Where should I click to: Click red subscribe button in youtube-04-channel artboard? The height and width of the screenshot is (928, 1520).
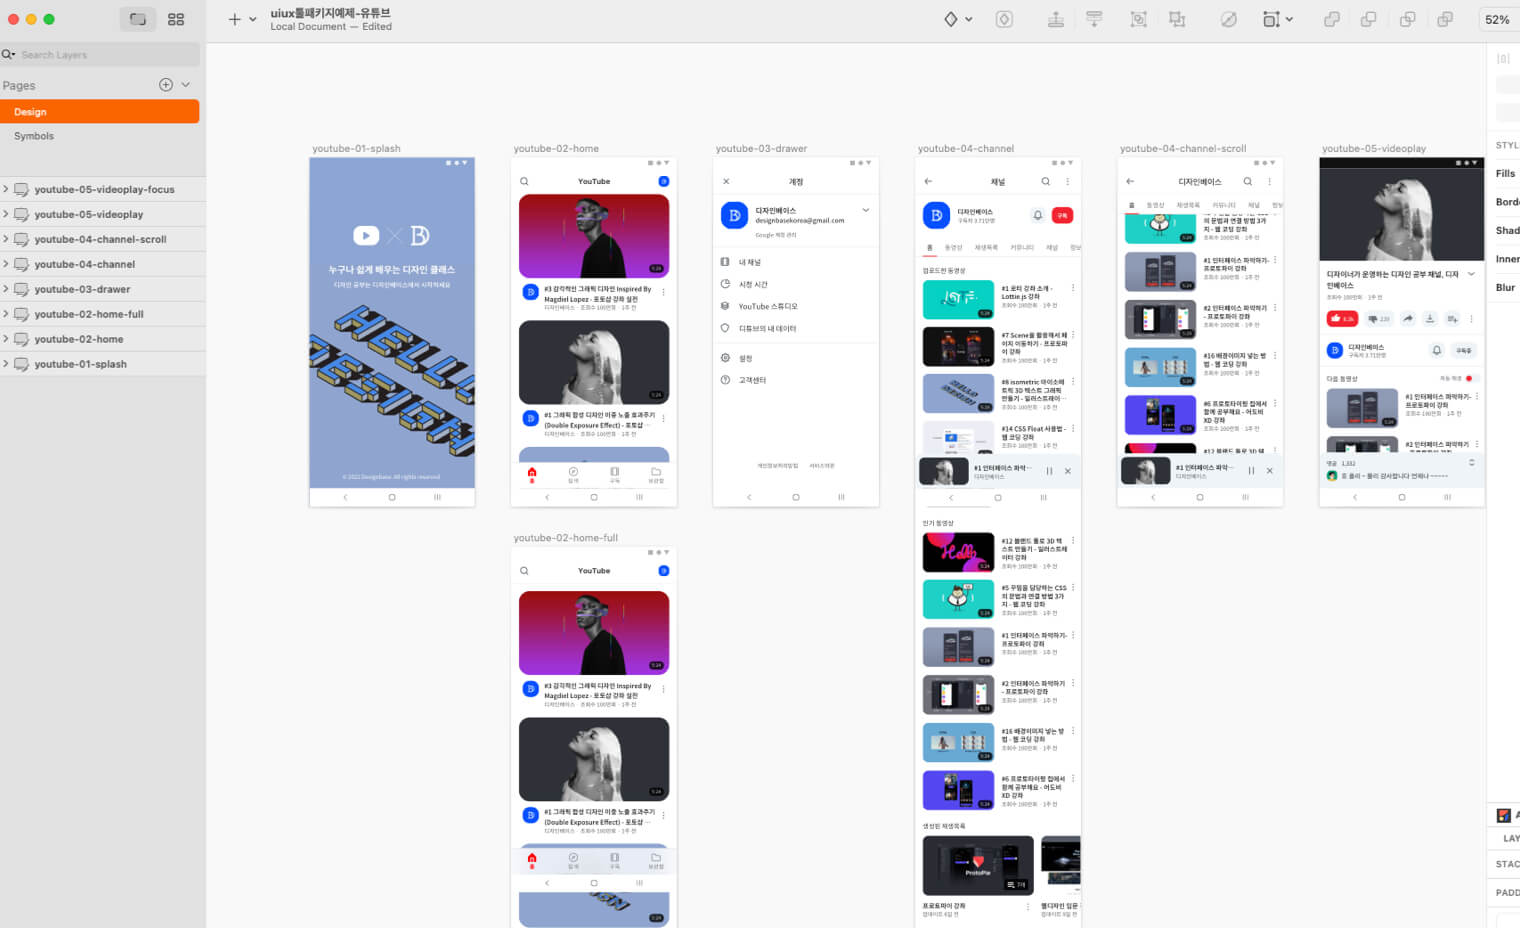(x=1063, y=215)
